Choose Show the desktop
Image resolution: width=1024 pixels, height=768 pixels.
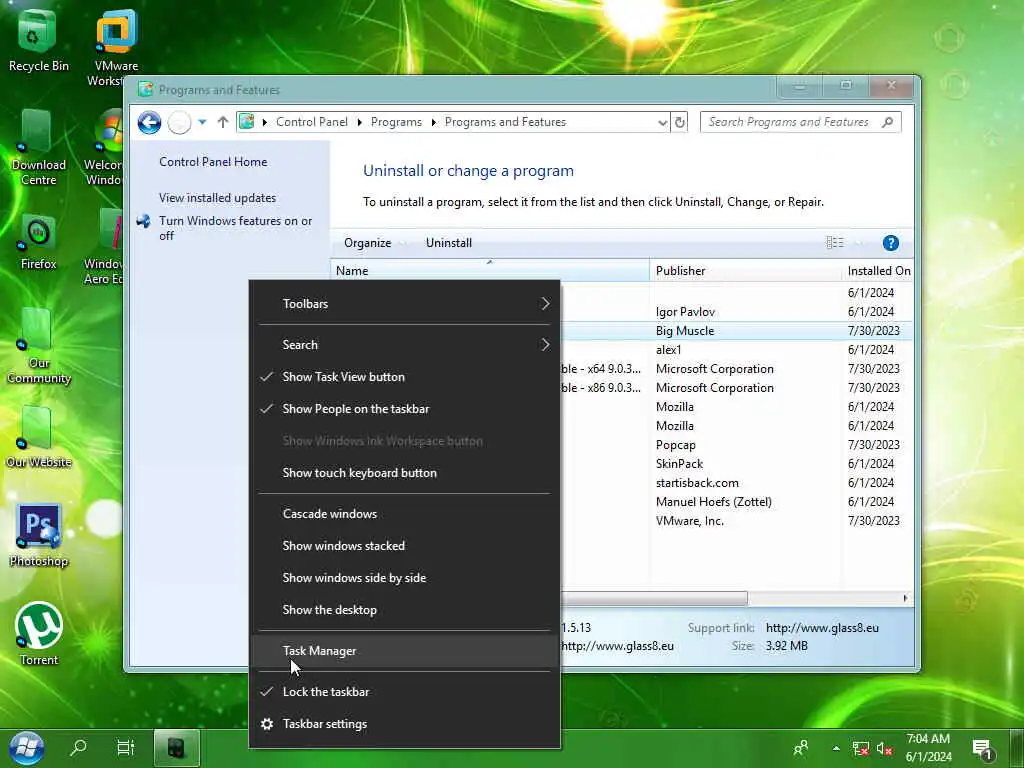[405, 610]
